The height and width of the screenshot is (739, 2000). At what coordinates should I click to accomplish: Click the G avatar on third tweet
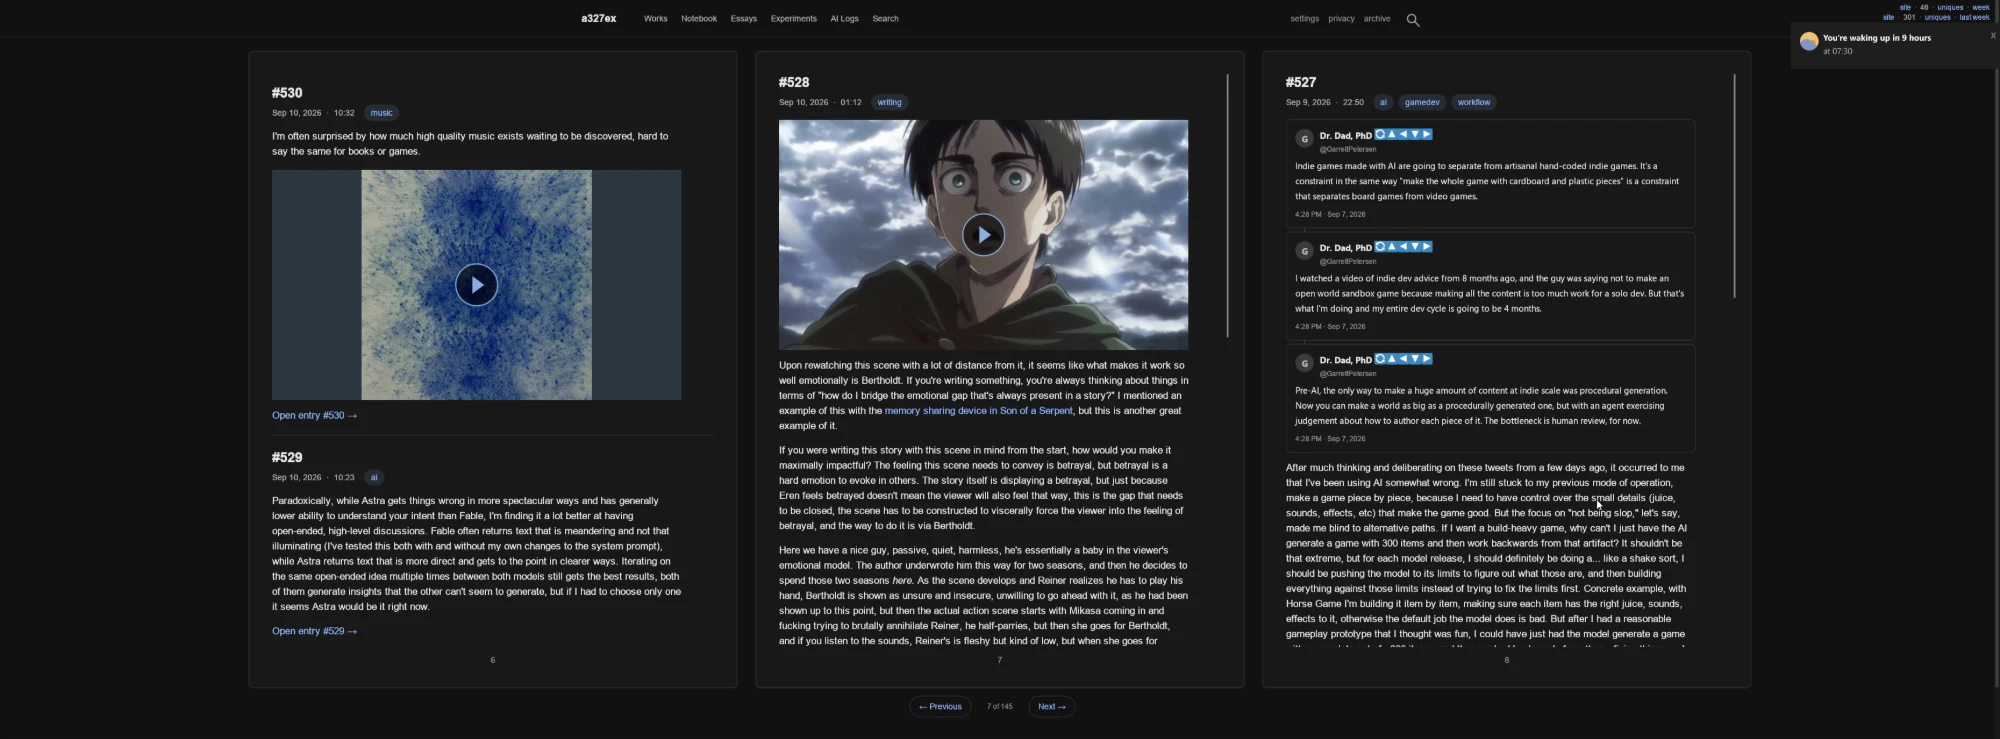click(1304, 363)
